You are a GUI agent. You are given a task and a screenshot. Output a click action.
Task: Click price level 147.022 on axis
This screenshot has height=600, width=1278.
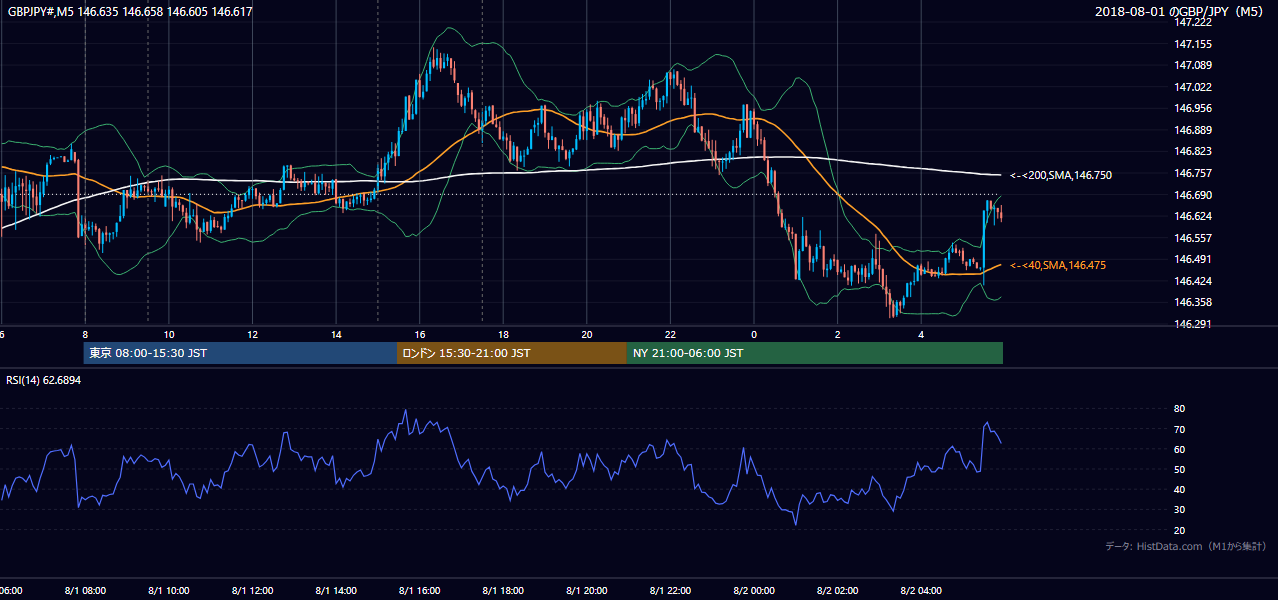(1194, 87)
